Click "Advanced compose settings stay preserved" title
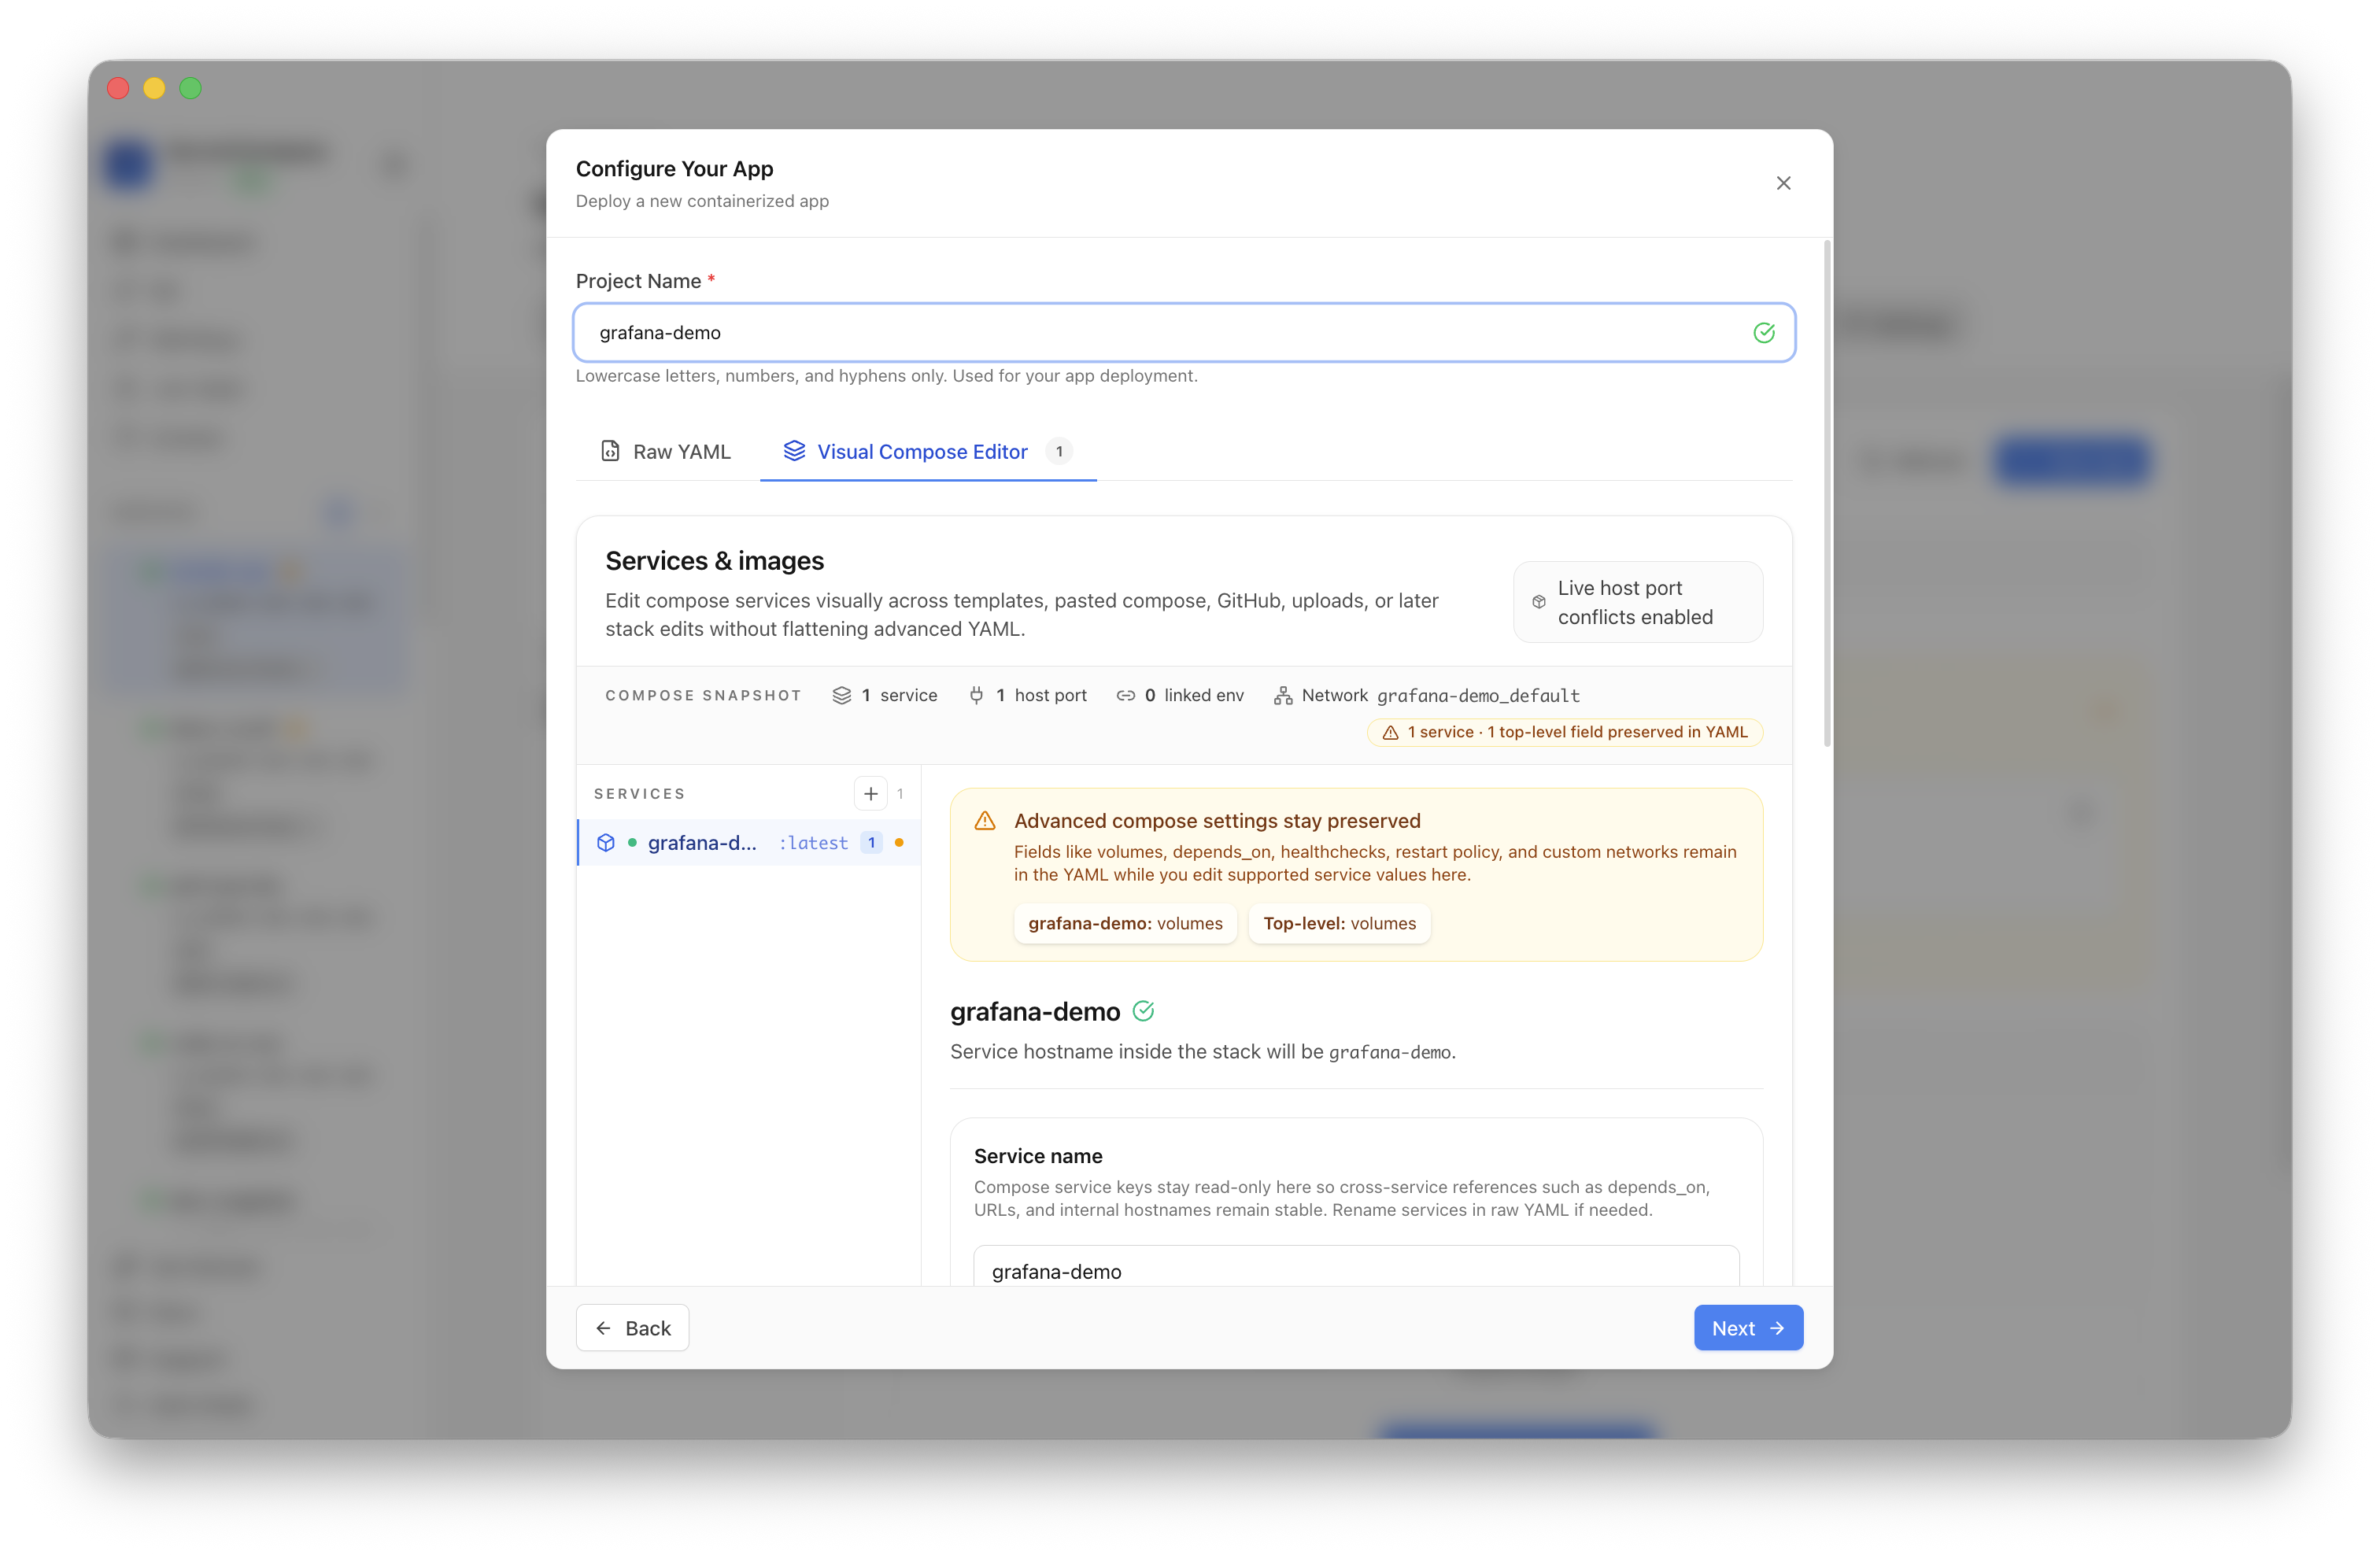Image resolution: width=2380 pixels, height=1555 pixels. (1217, 821)
